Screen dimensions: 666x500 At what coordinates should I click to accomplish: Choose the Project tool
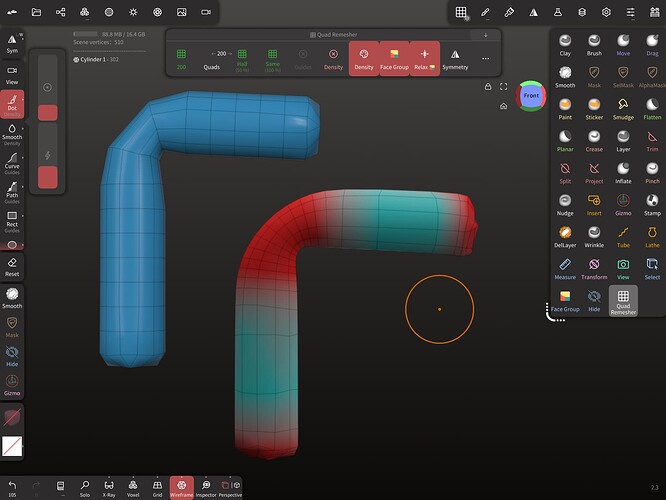594,173
